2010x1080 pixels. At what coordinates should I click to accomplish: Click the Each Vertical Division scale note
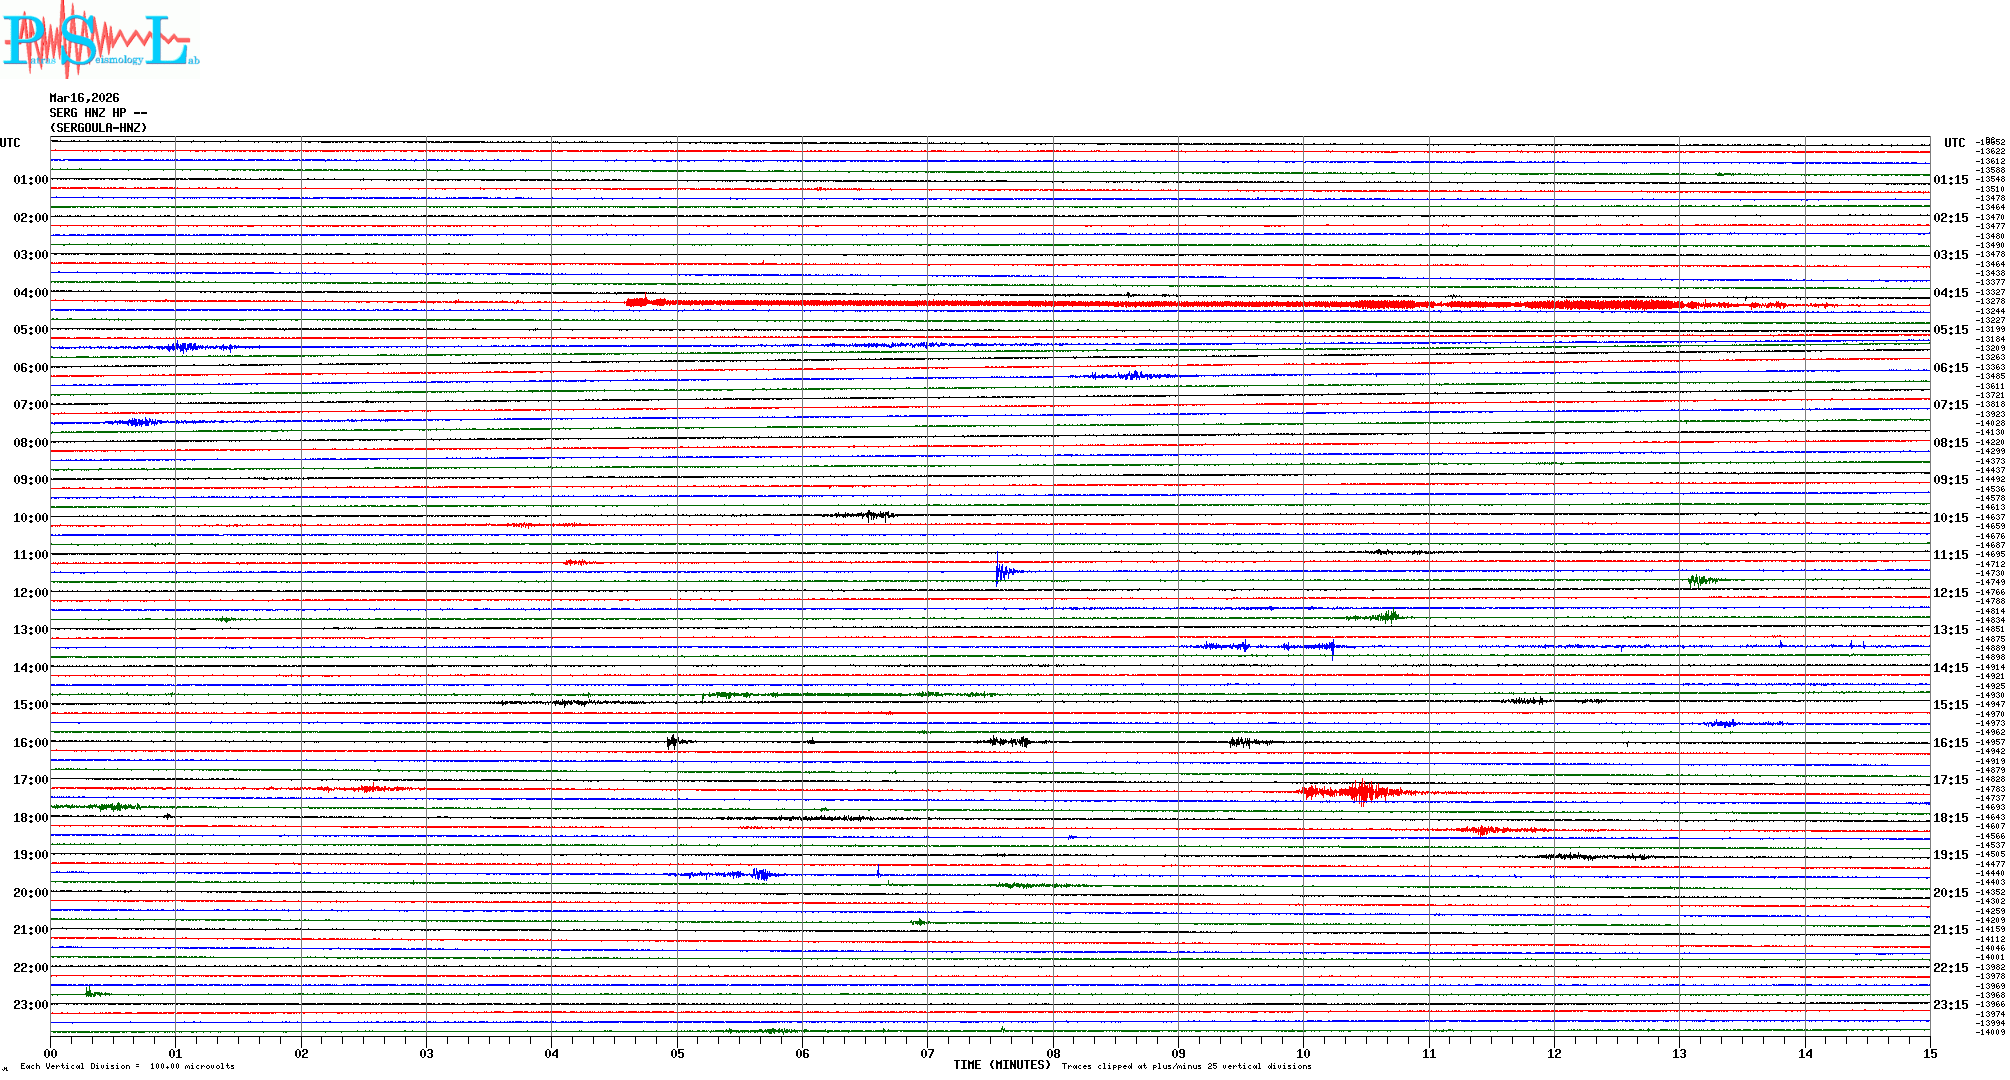[127, 1066]
